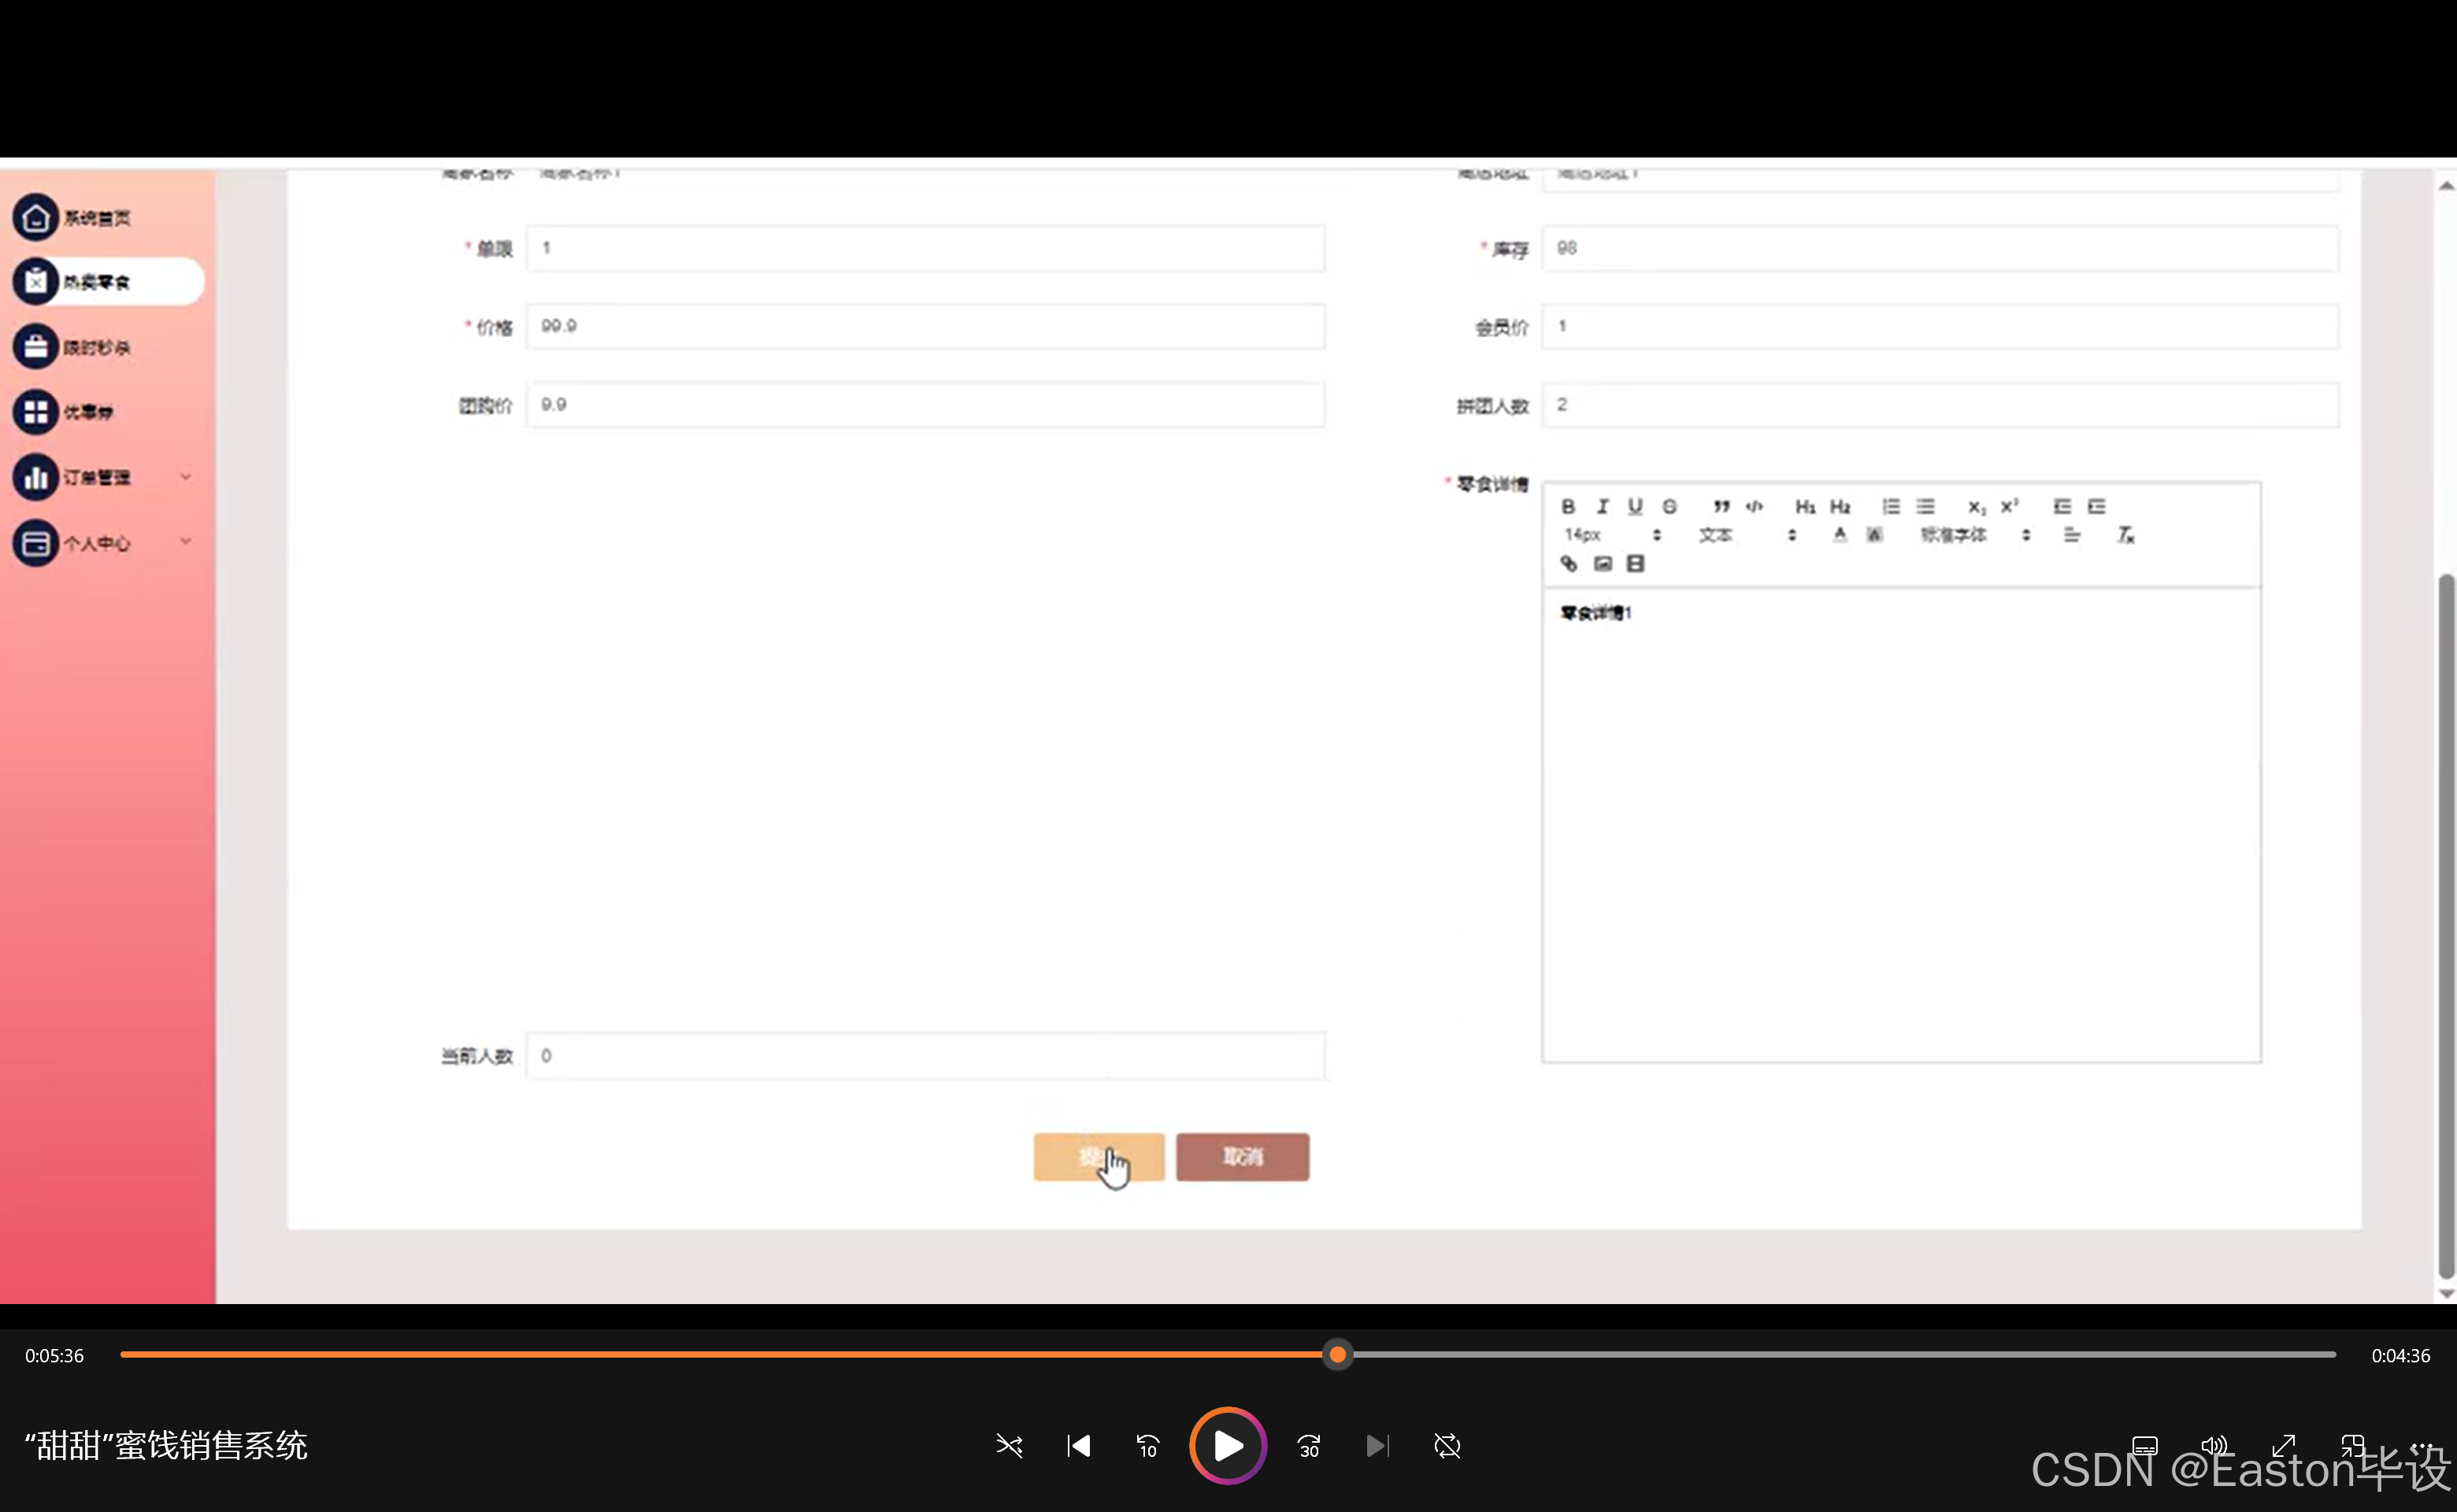
Task: Clear text formatting in the editor
Action: click(x=2125, y=535)
